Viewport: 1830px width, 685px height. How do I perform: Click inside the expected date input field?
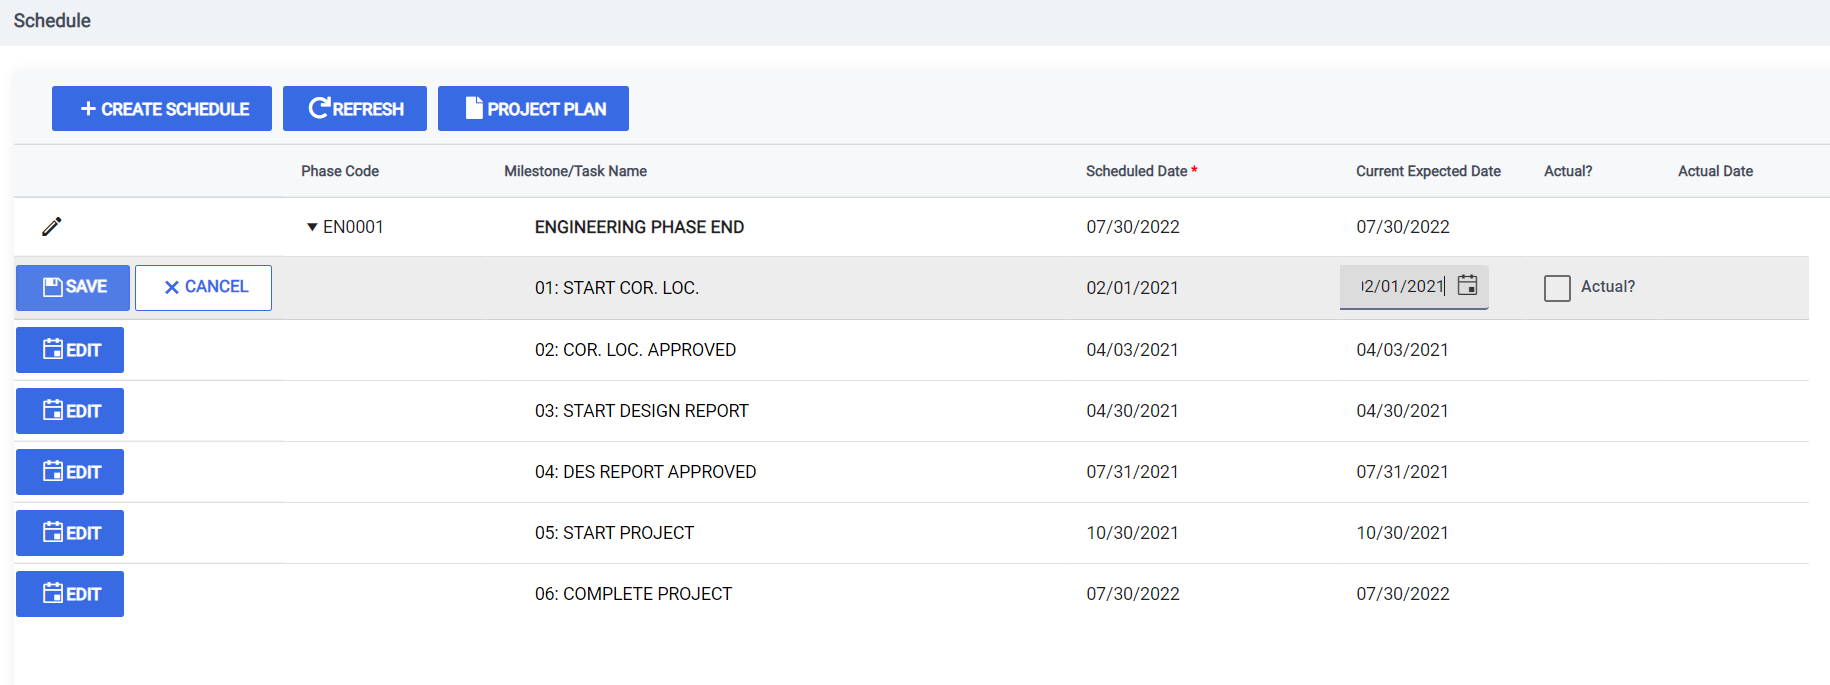[x=1402, y=287]
